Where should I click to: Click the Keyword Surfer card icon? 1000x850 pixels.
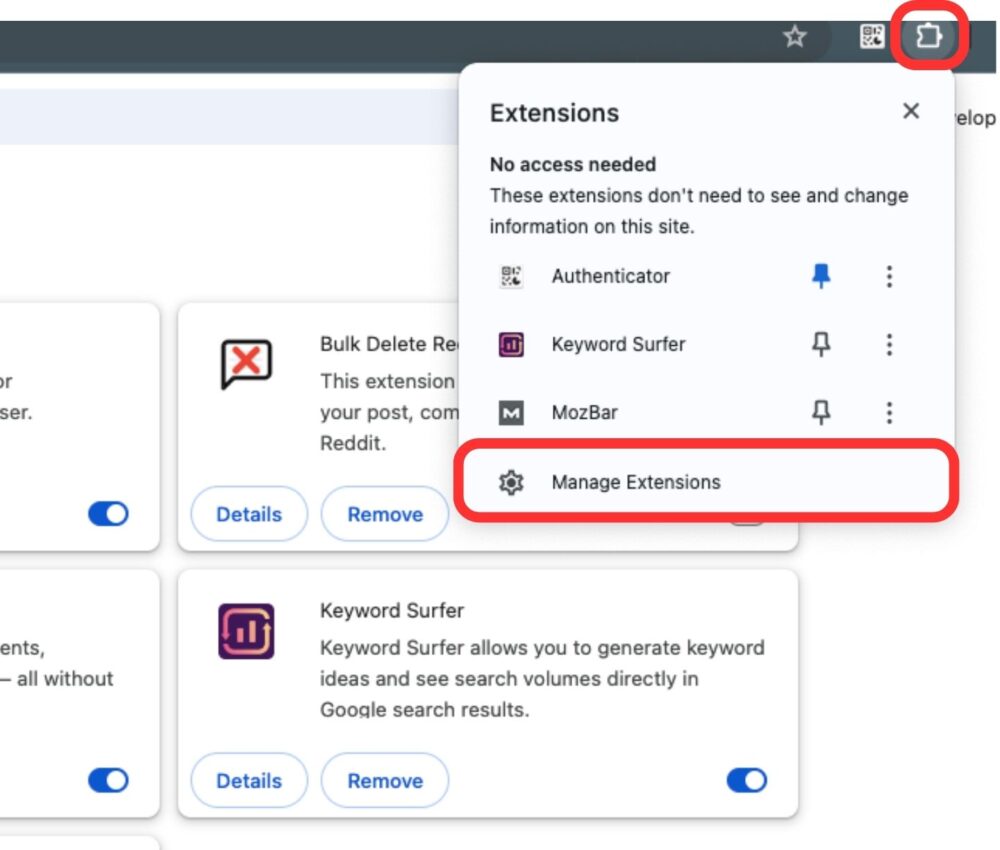pyautogui.click(x=245, y=633)
